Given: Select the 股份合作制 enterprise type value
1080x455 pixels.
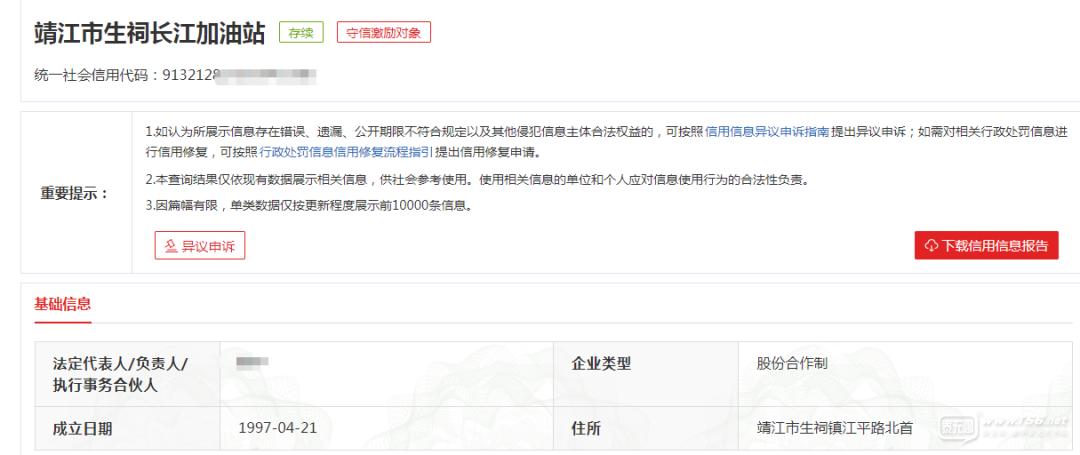Looking at the screenshot, I should pos(792,363).
